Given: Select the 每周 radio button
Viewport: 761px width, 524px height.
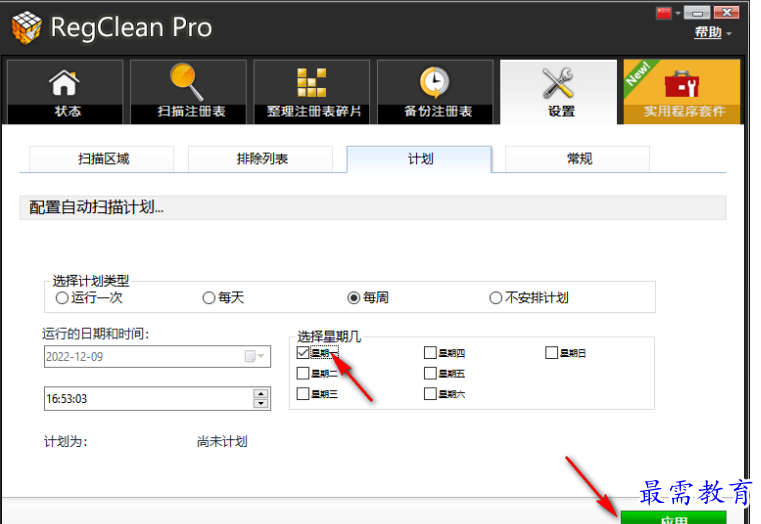Looking at the screenshot, I should pos(354,298).
